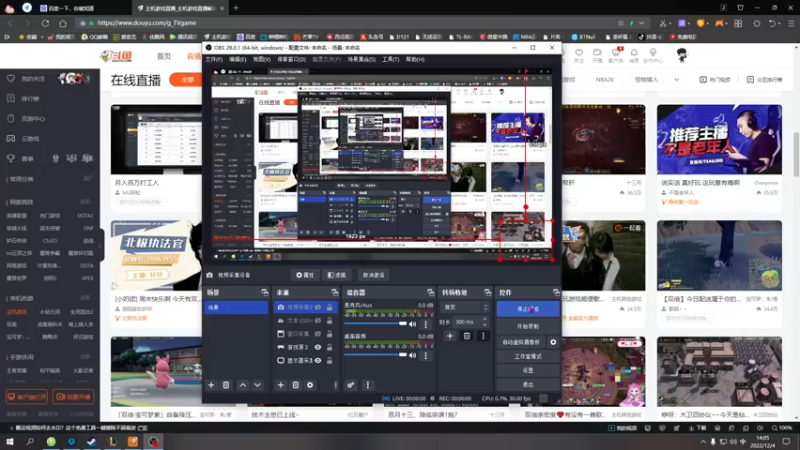Expand Douyu category chevron next to 怪物猎人
This screenshot has width=800, height=450.
click(x=677, y=80)
